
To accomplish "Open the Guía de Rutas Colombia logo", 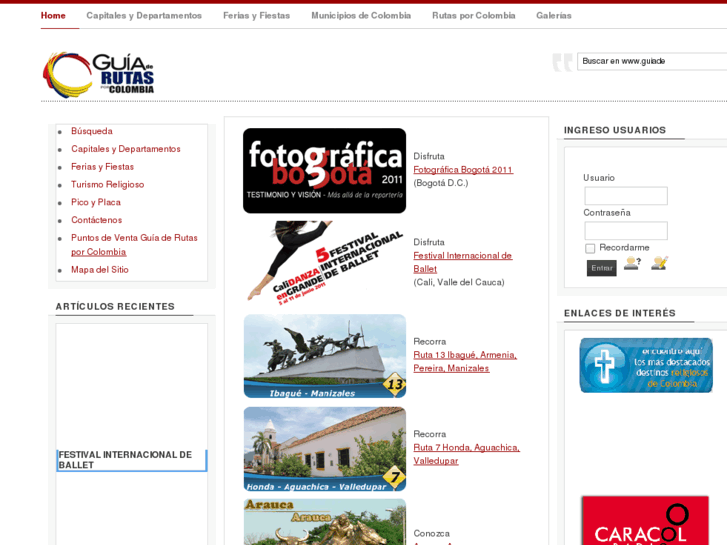I will click(98, 74).
